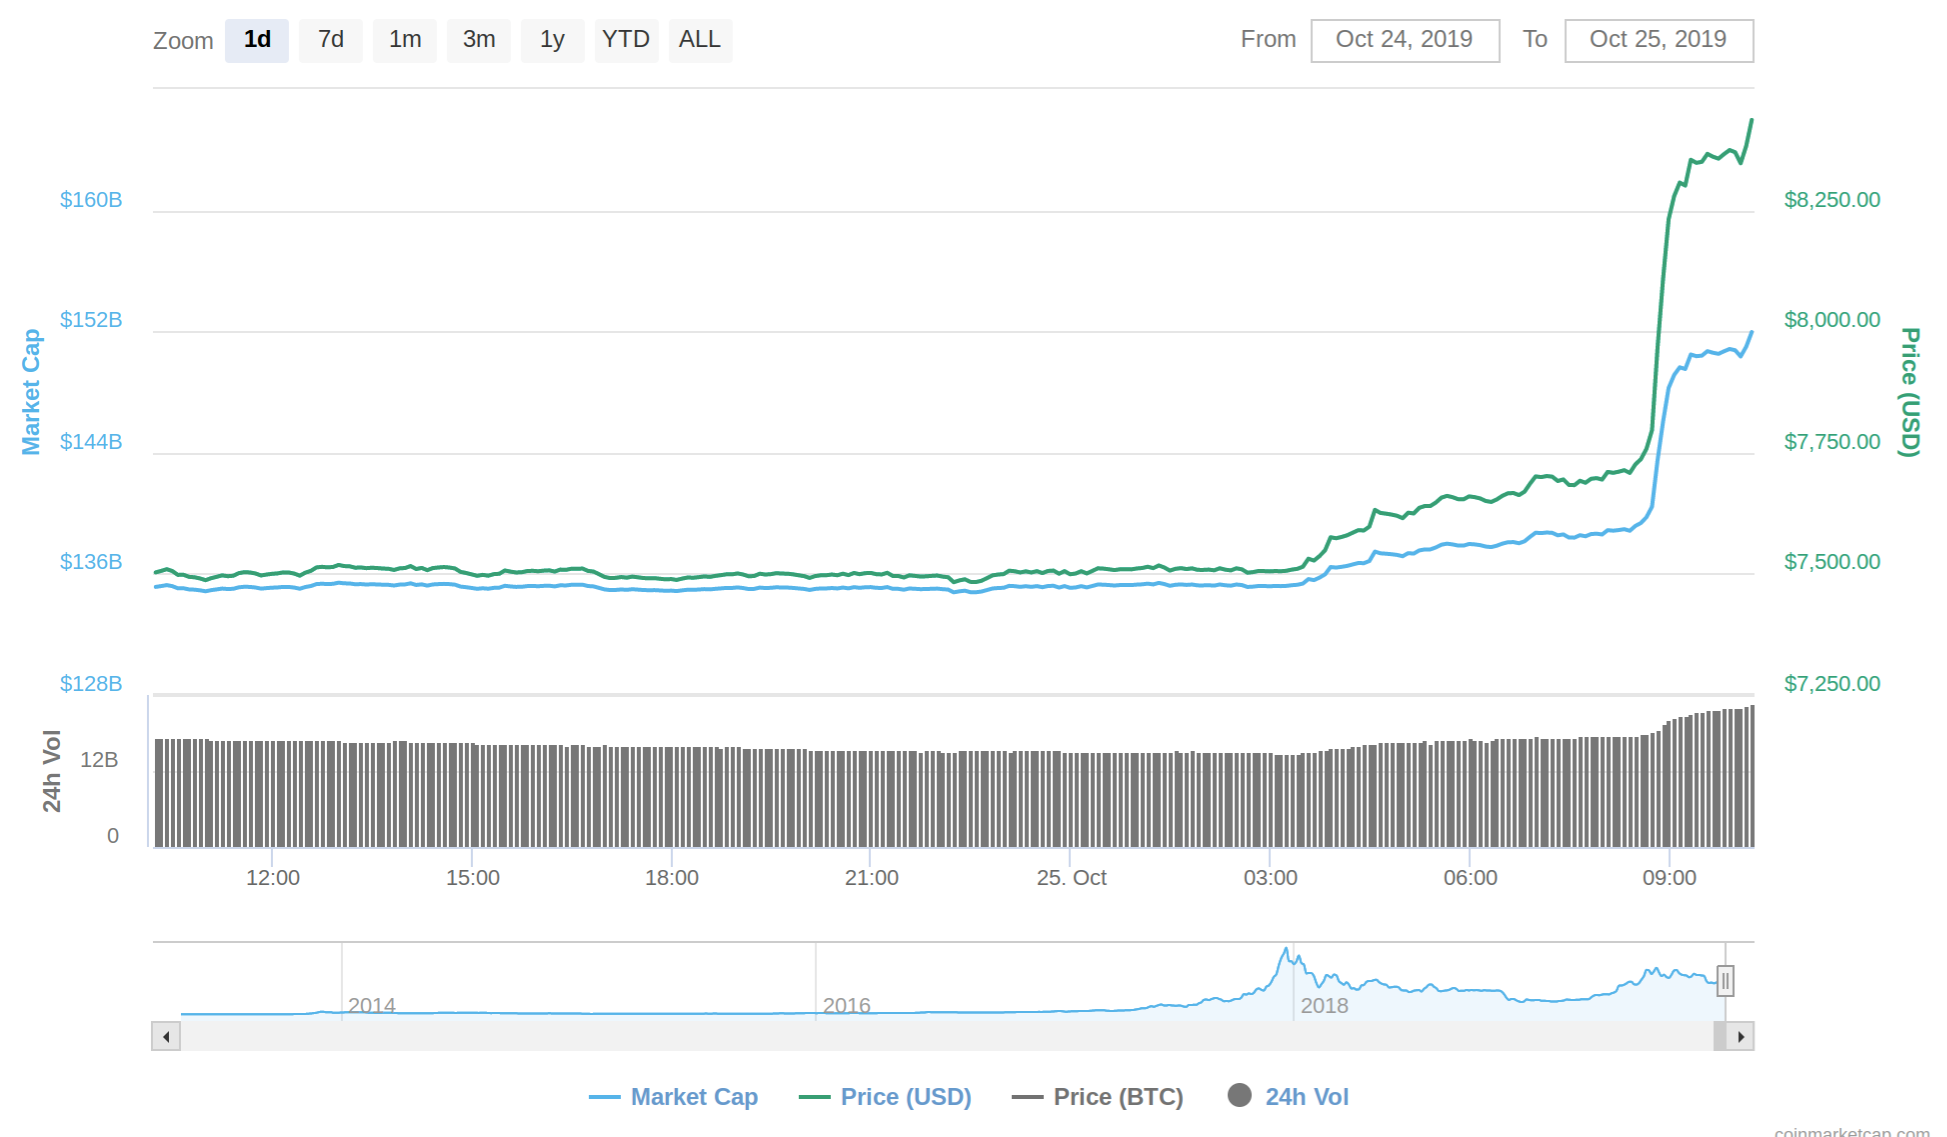Click the navigator scroll left arrow

[x=166, y=1037]
